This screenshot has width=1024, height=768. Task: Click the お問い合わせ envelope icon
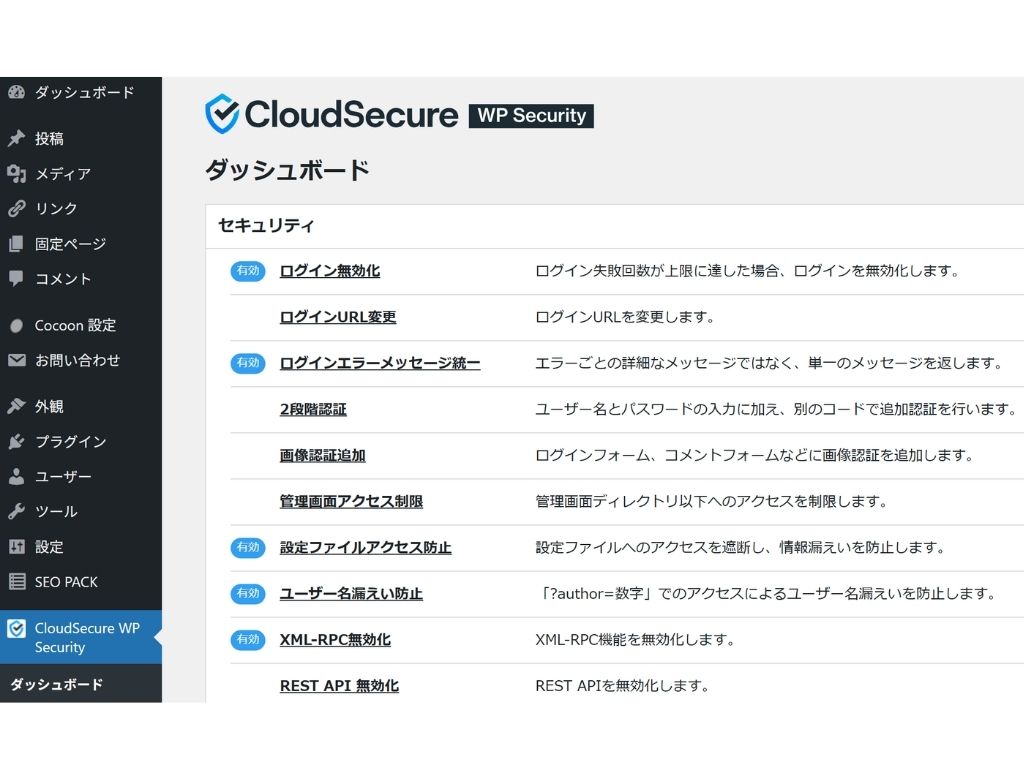point(16,360)
